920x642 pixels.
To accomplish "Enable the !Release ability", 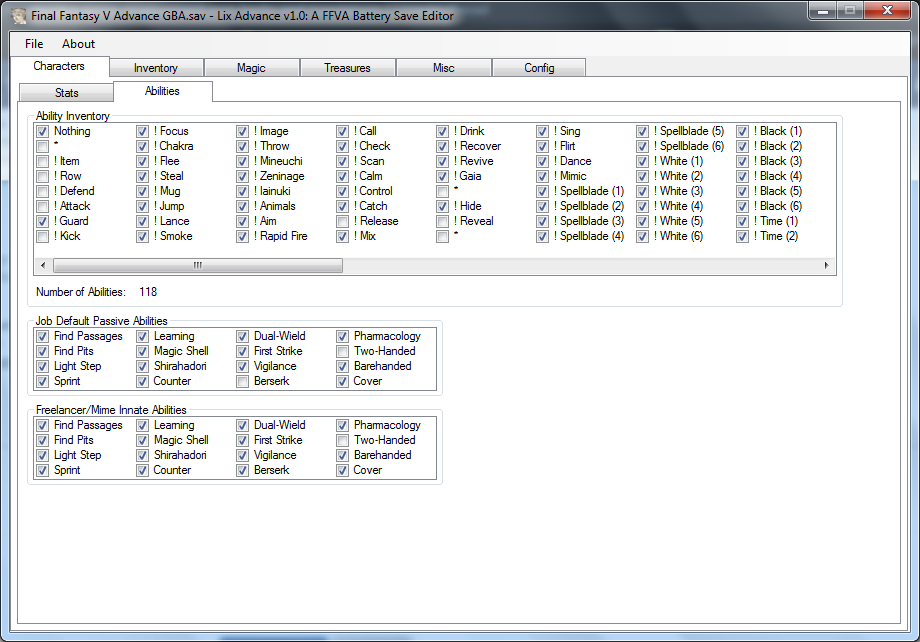I will [x=343, y=221].
